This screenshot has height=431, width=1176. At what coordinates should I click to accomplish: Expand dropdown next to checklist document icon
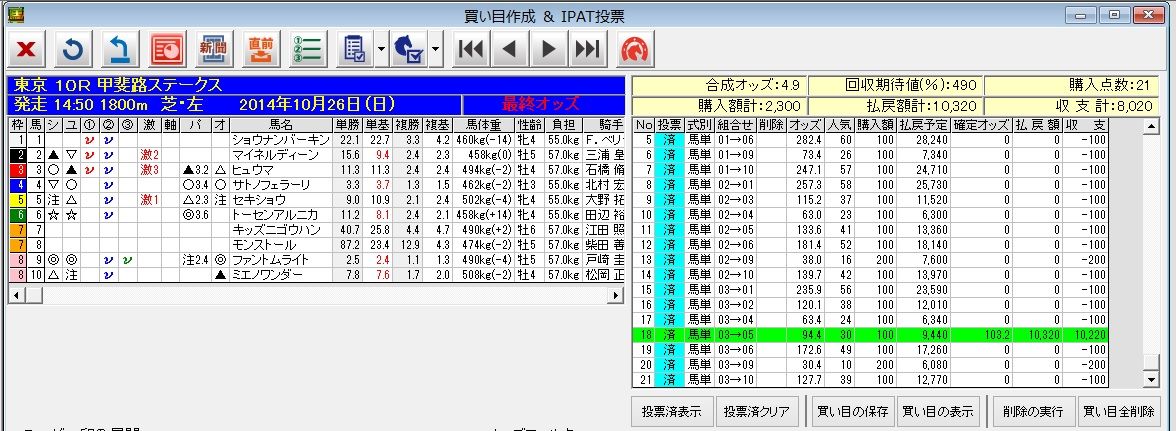(x=380, y=49)
